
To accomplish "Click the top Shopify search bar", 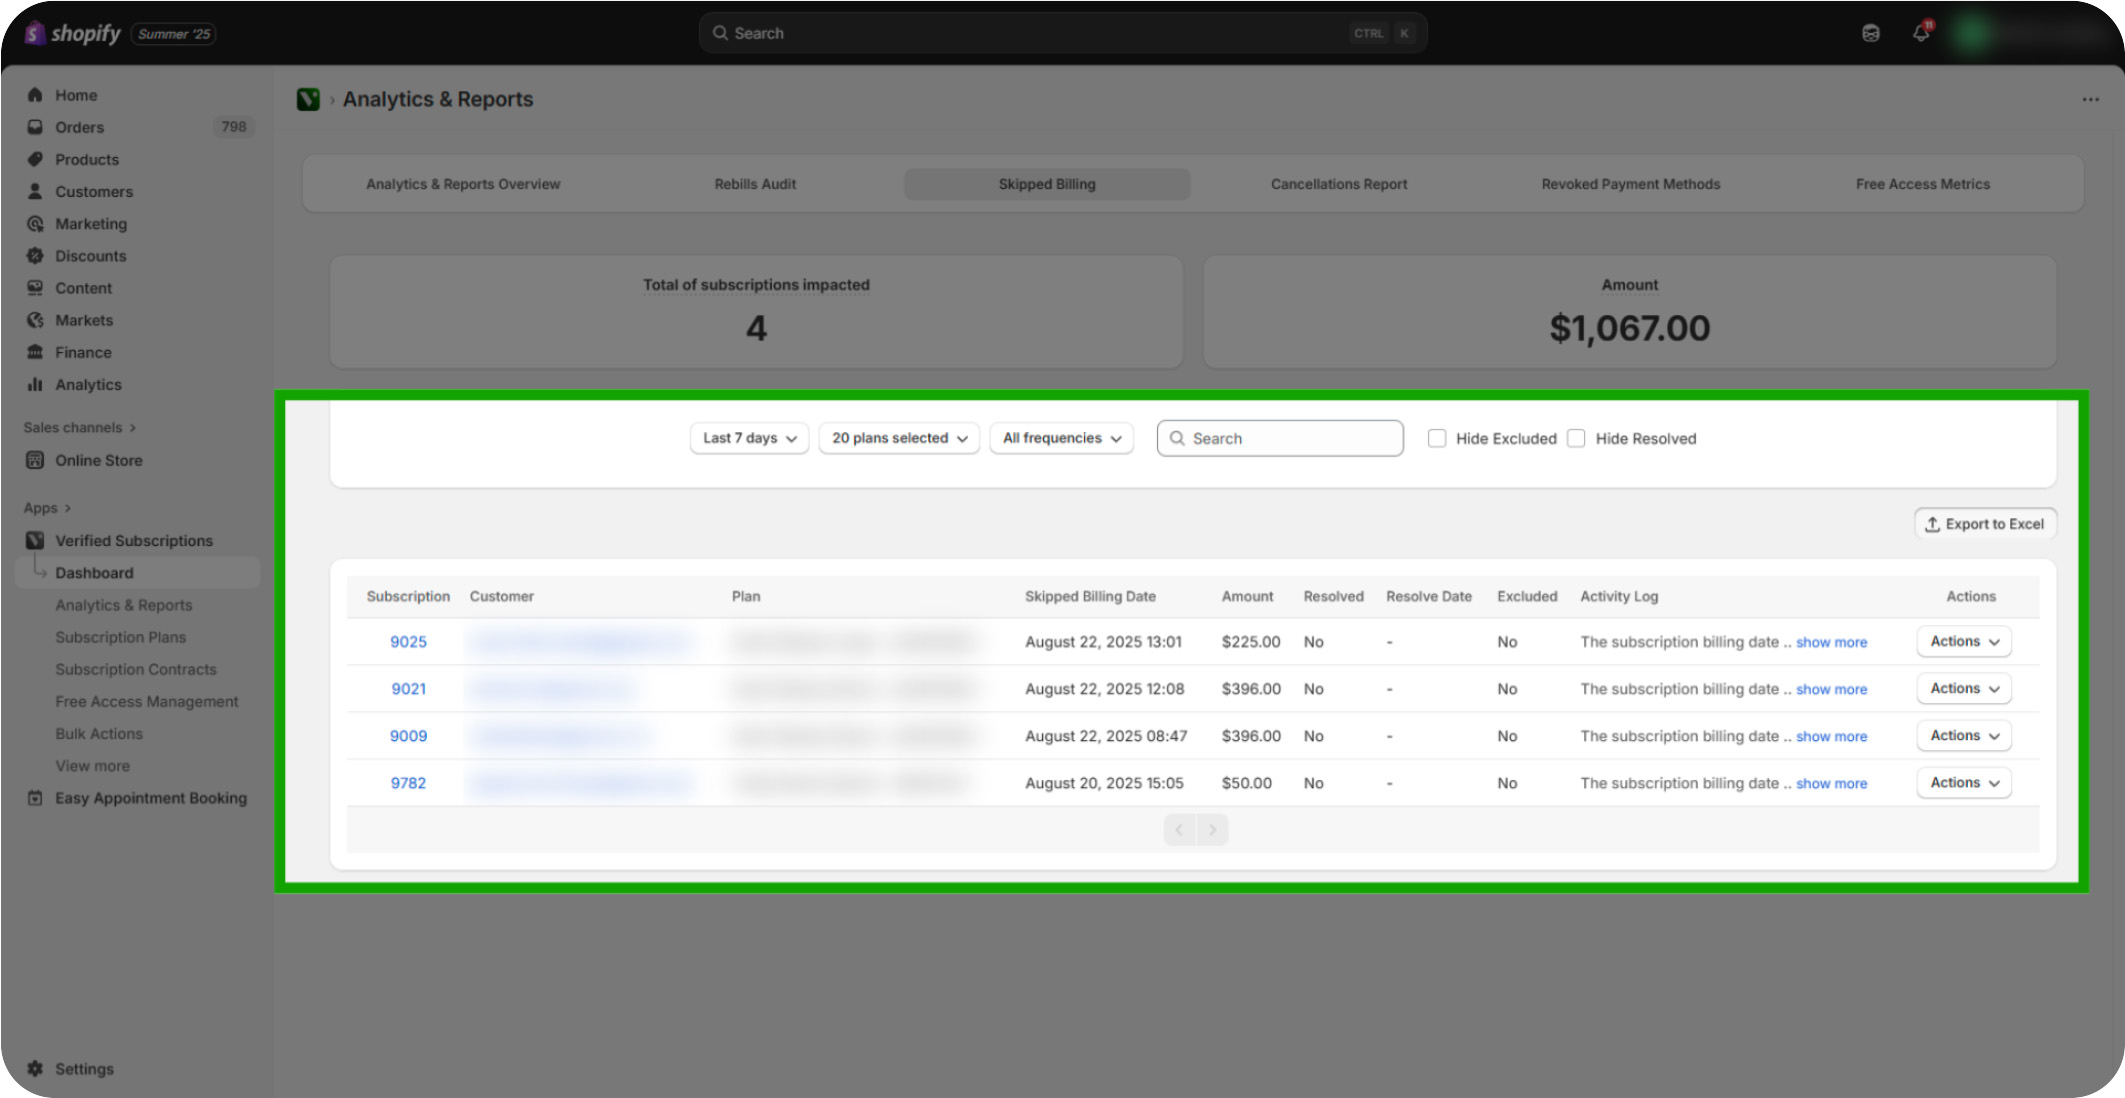I will tap(1063, 33).
